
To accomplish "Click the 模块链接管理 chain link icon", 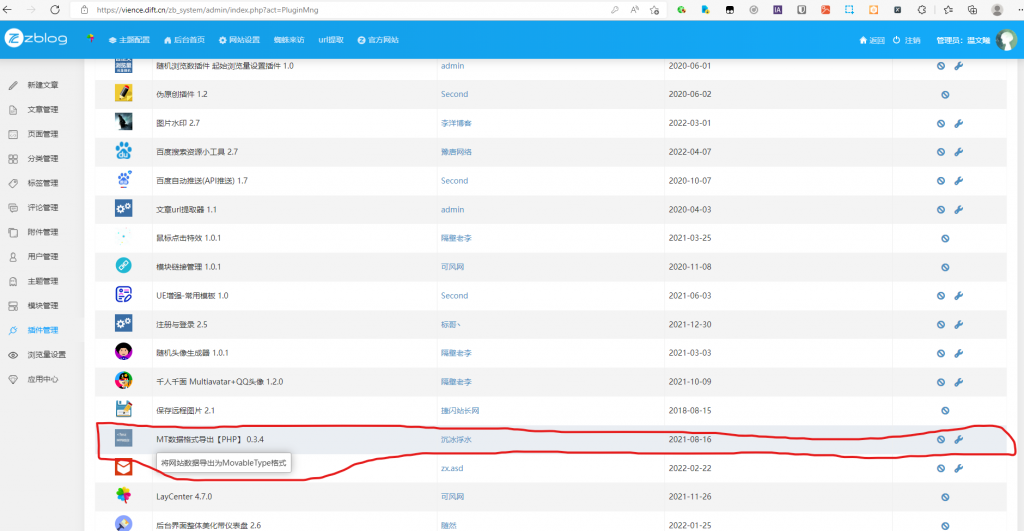I will click(x=124, y=266).
